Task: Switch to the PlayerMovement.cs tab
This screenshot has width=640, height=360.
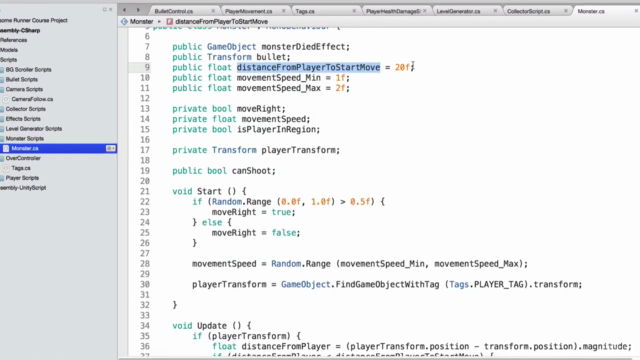Action: (x=249, y=11)
